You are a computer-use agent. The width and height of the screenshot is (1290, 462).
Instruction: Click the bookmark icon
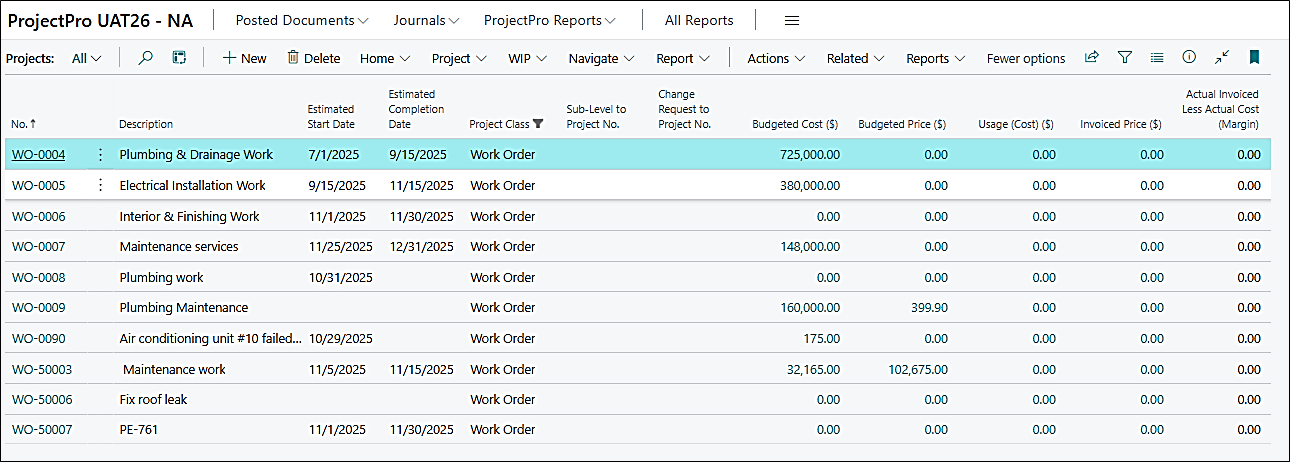pyautogui.click(x=1254, y=58)
